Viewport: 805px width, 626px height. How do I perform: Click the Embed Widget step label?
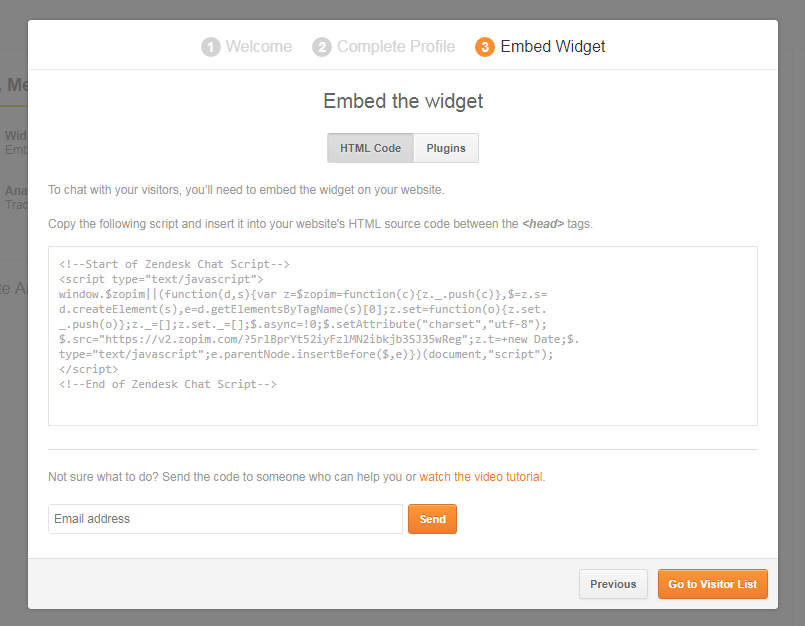point(552,46)
